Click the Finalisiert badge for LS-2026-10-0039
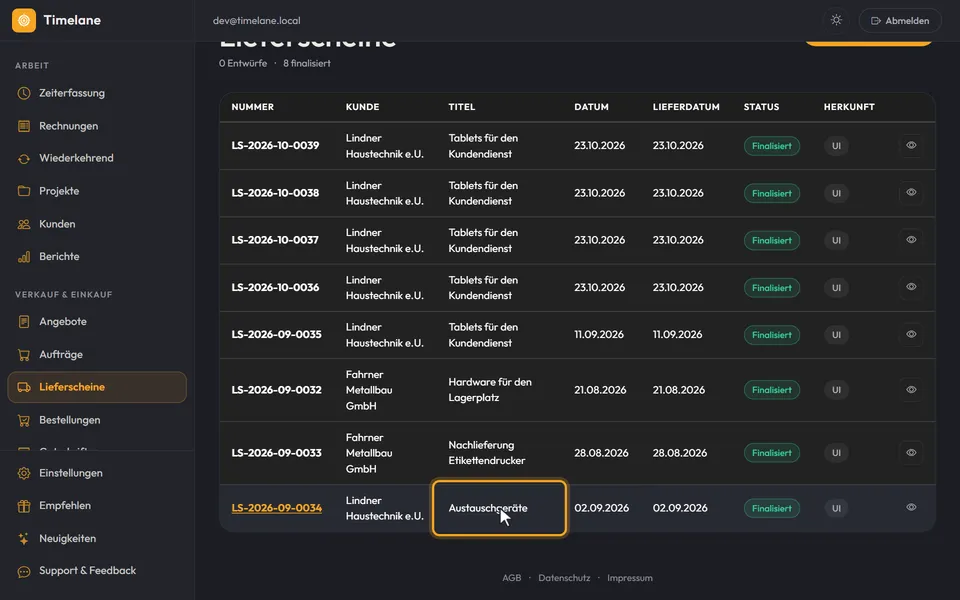Image resolution: width=960 pixels, height=600 pixels. click(771, 146)
